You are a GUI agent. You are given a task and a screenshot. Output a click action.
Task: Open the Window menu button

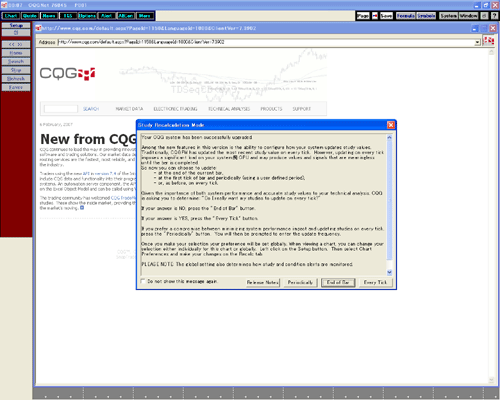click(x=468, y=16)
